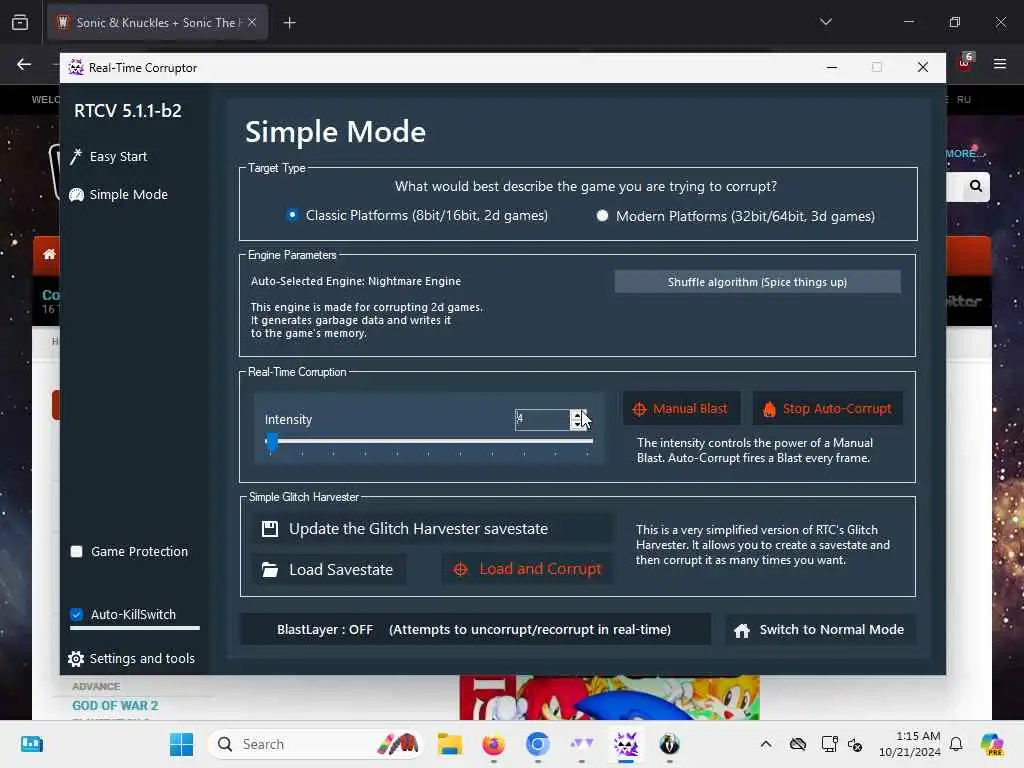This screenshot has width=1024, height=768.
Task: Open File Explorer from the taskbar
Action: [449, 744]
